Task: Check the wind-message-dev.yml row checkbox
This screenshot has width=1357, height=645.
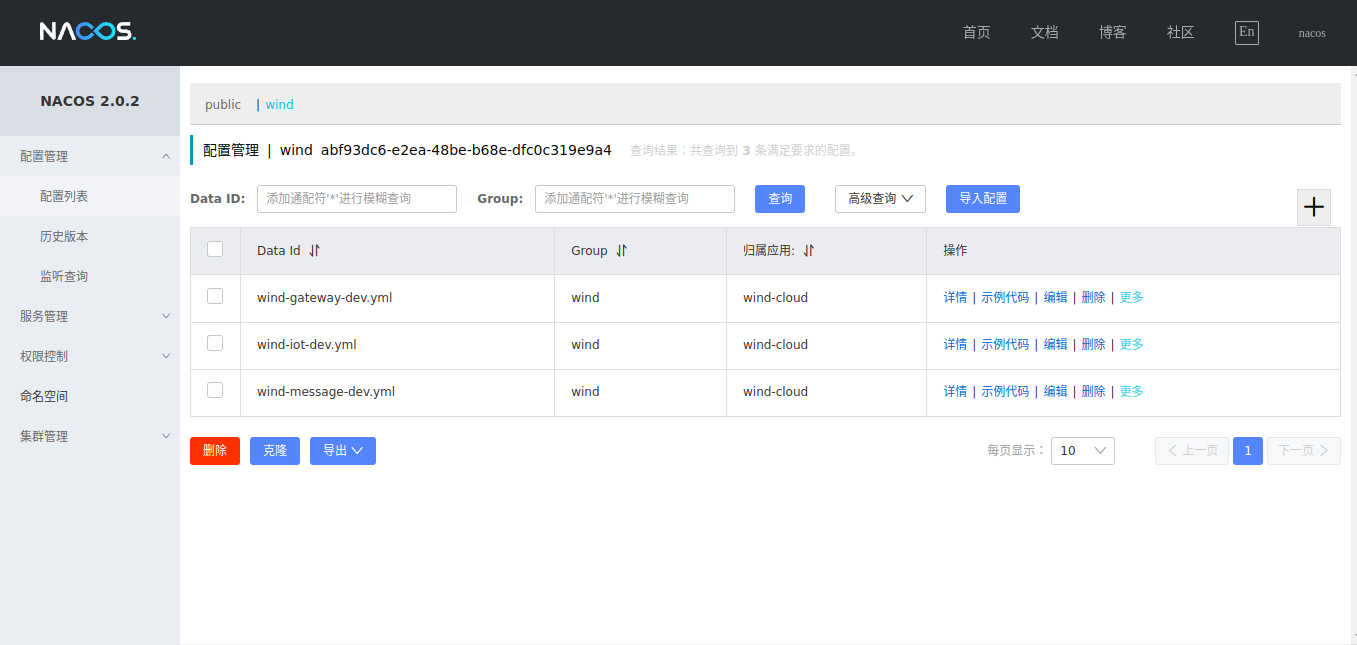Action: coord(215,391)
